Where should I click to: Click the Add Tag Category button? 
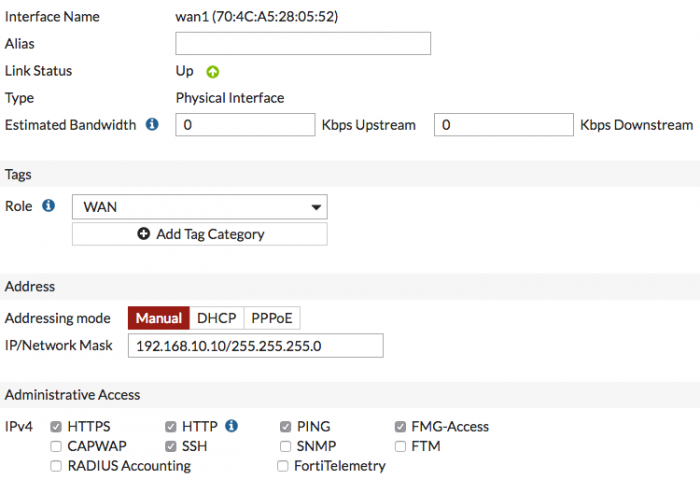200,234
